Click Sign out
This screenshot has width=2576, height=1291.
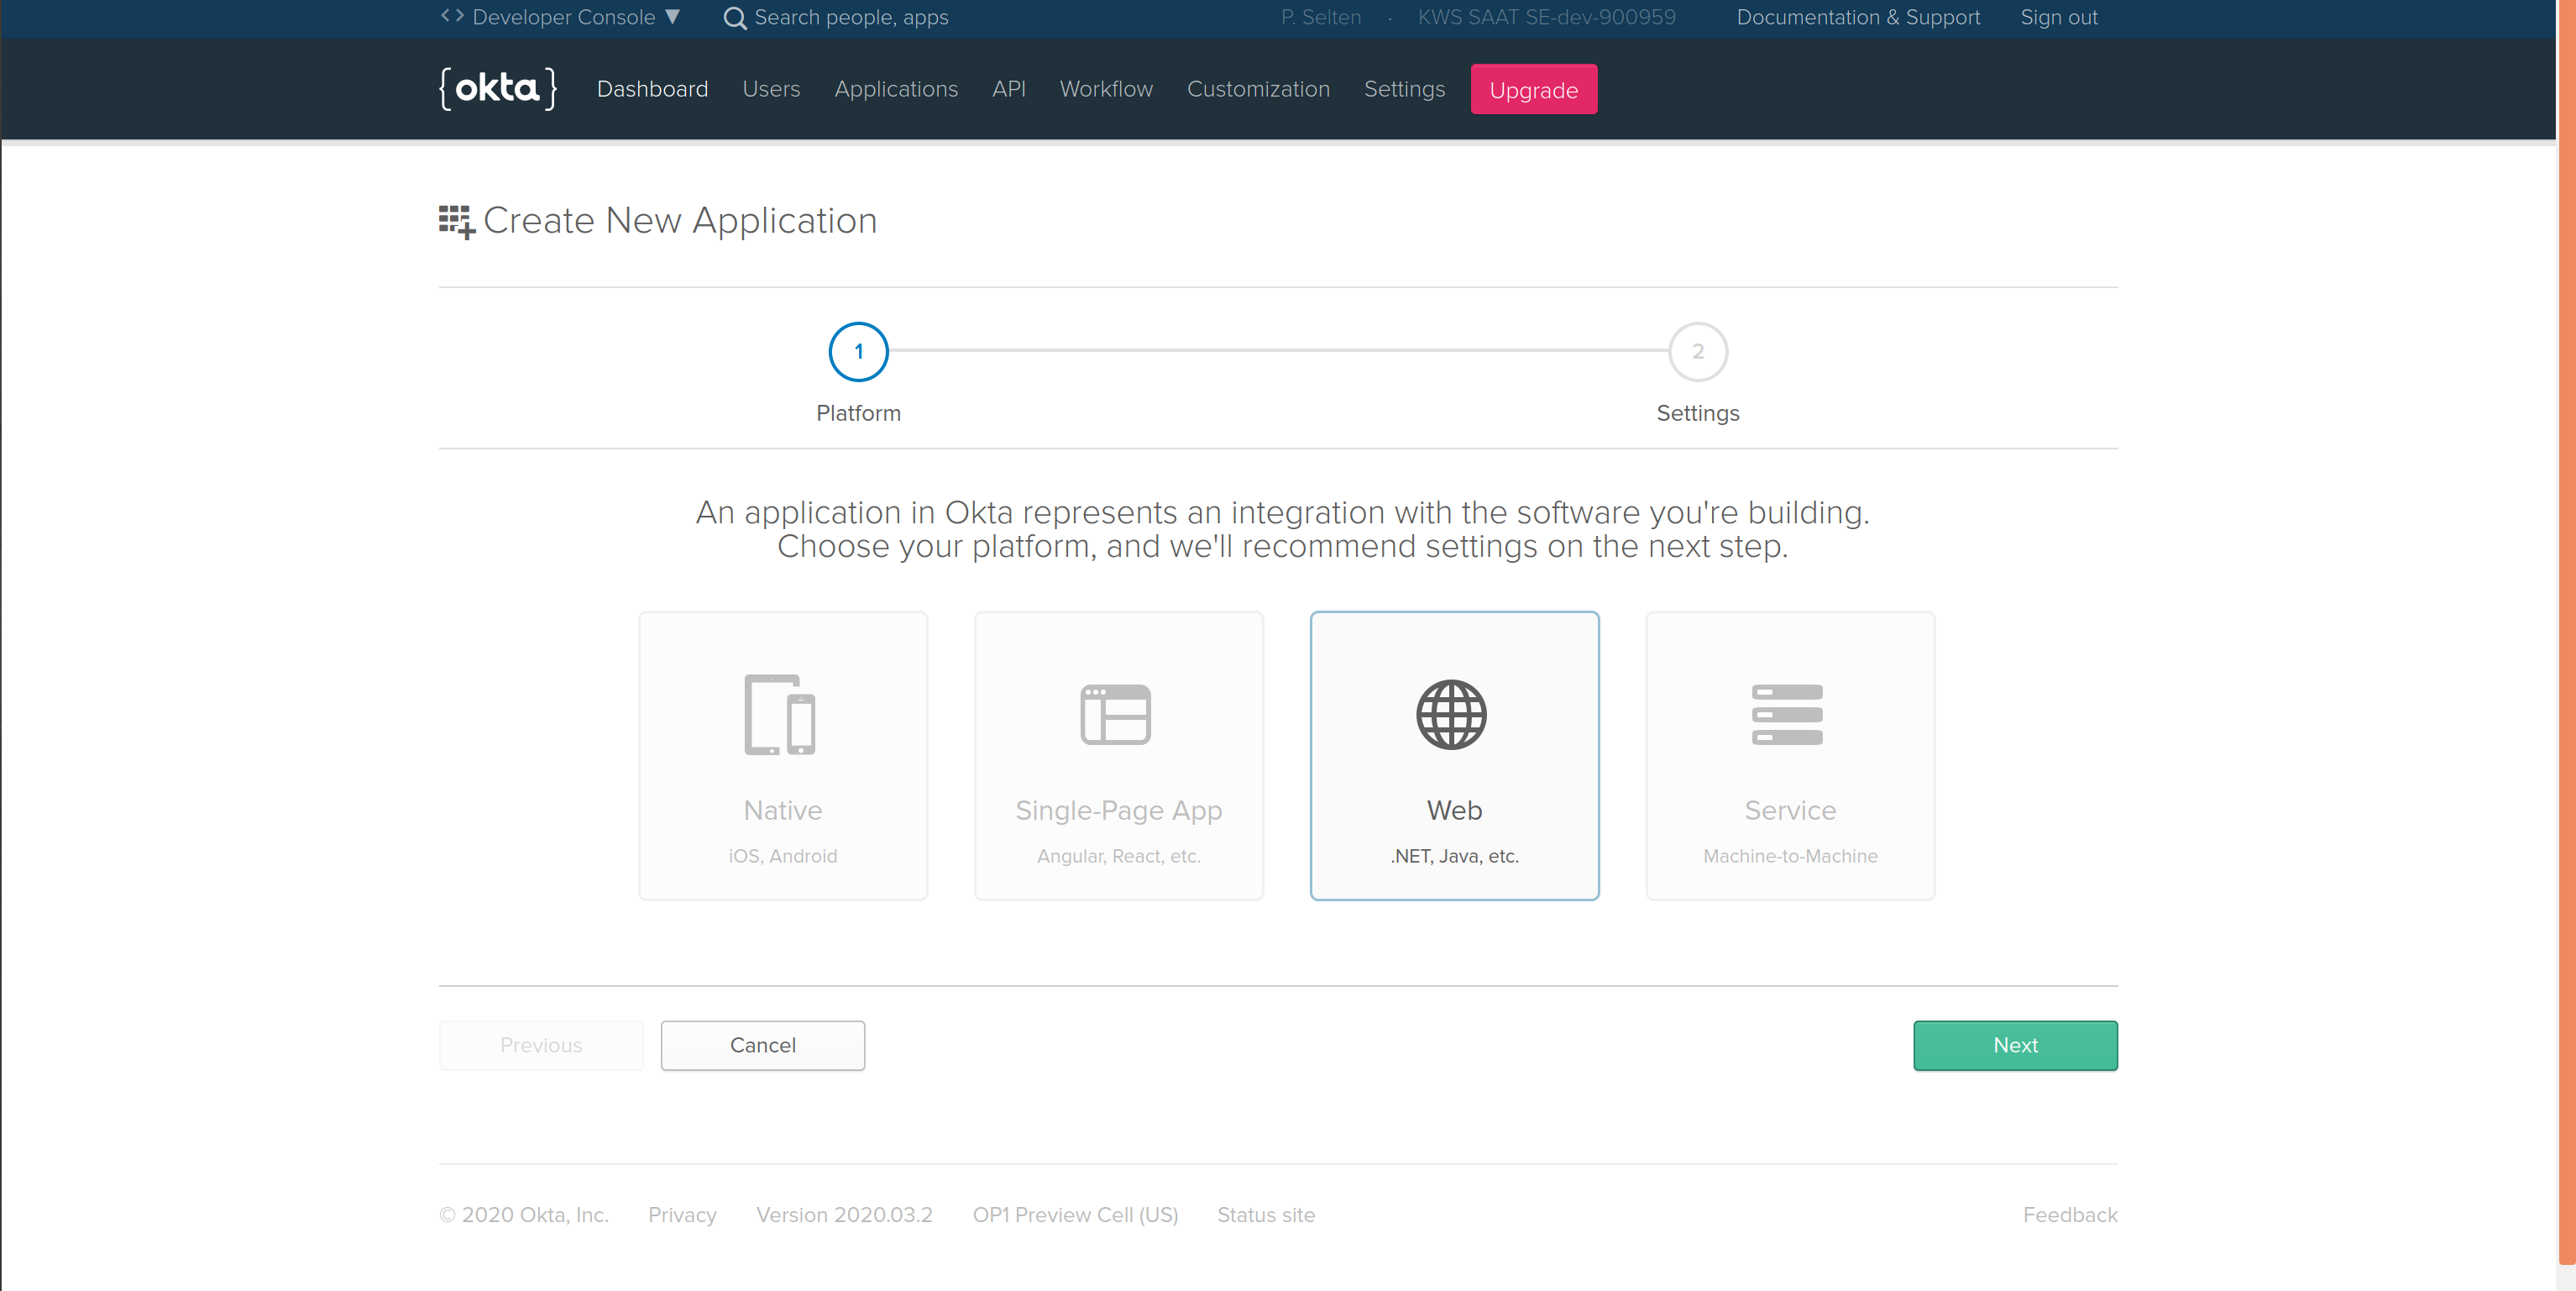[2059, 17]
